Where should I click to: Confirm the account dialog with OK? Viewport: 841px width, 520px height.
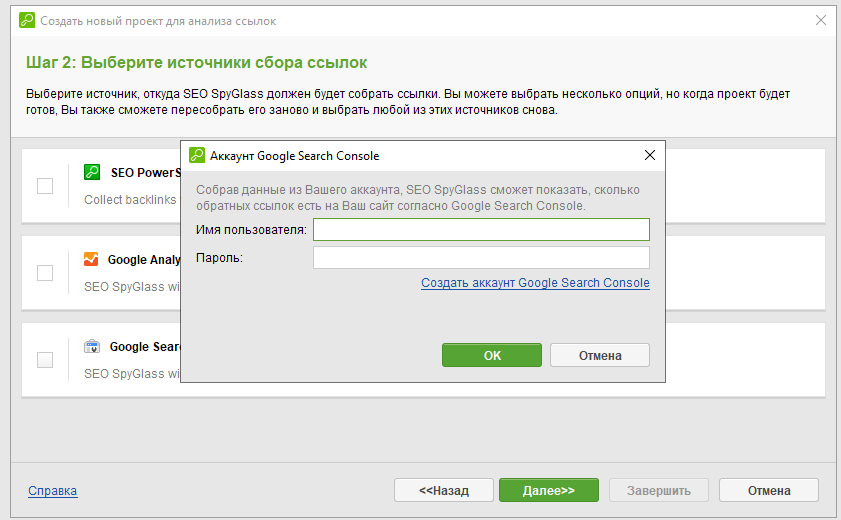tap(491, 355)
